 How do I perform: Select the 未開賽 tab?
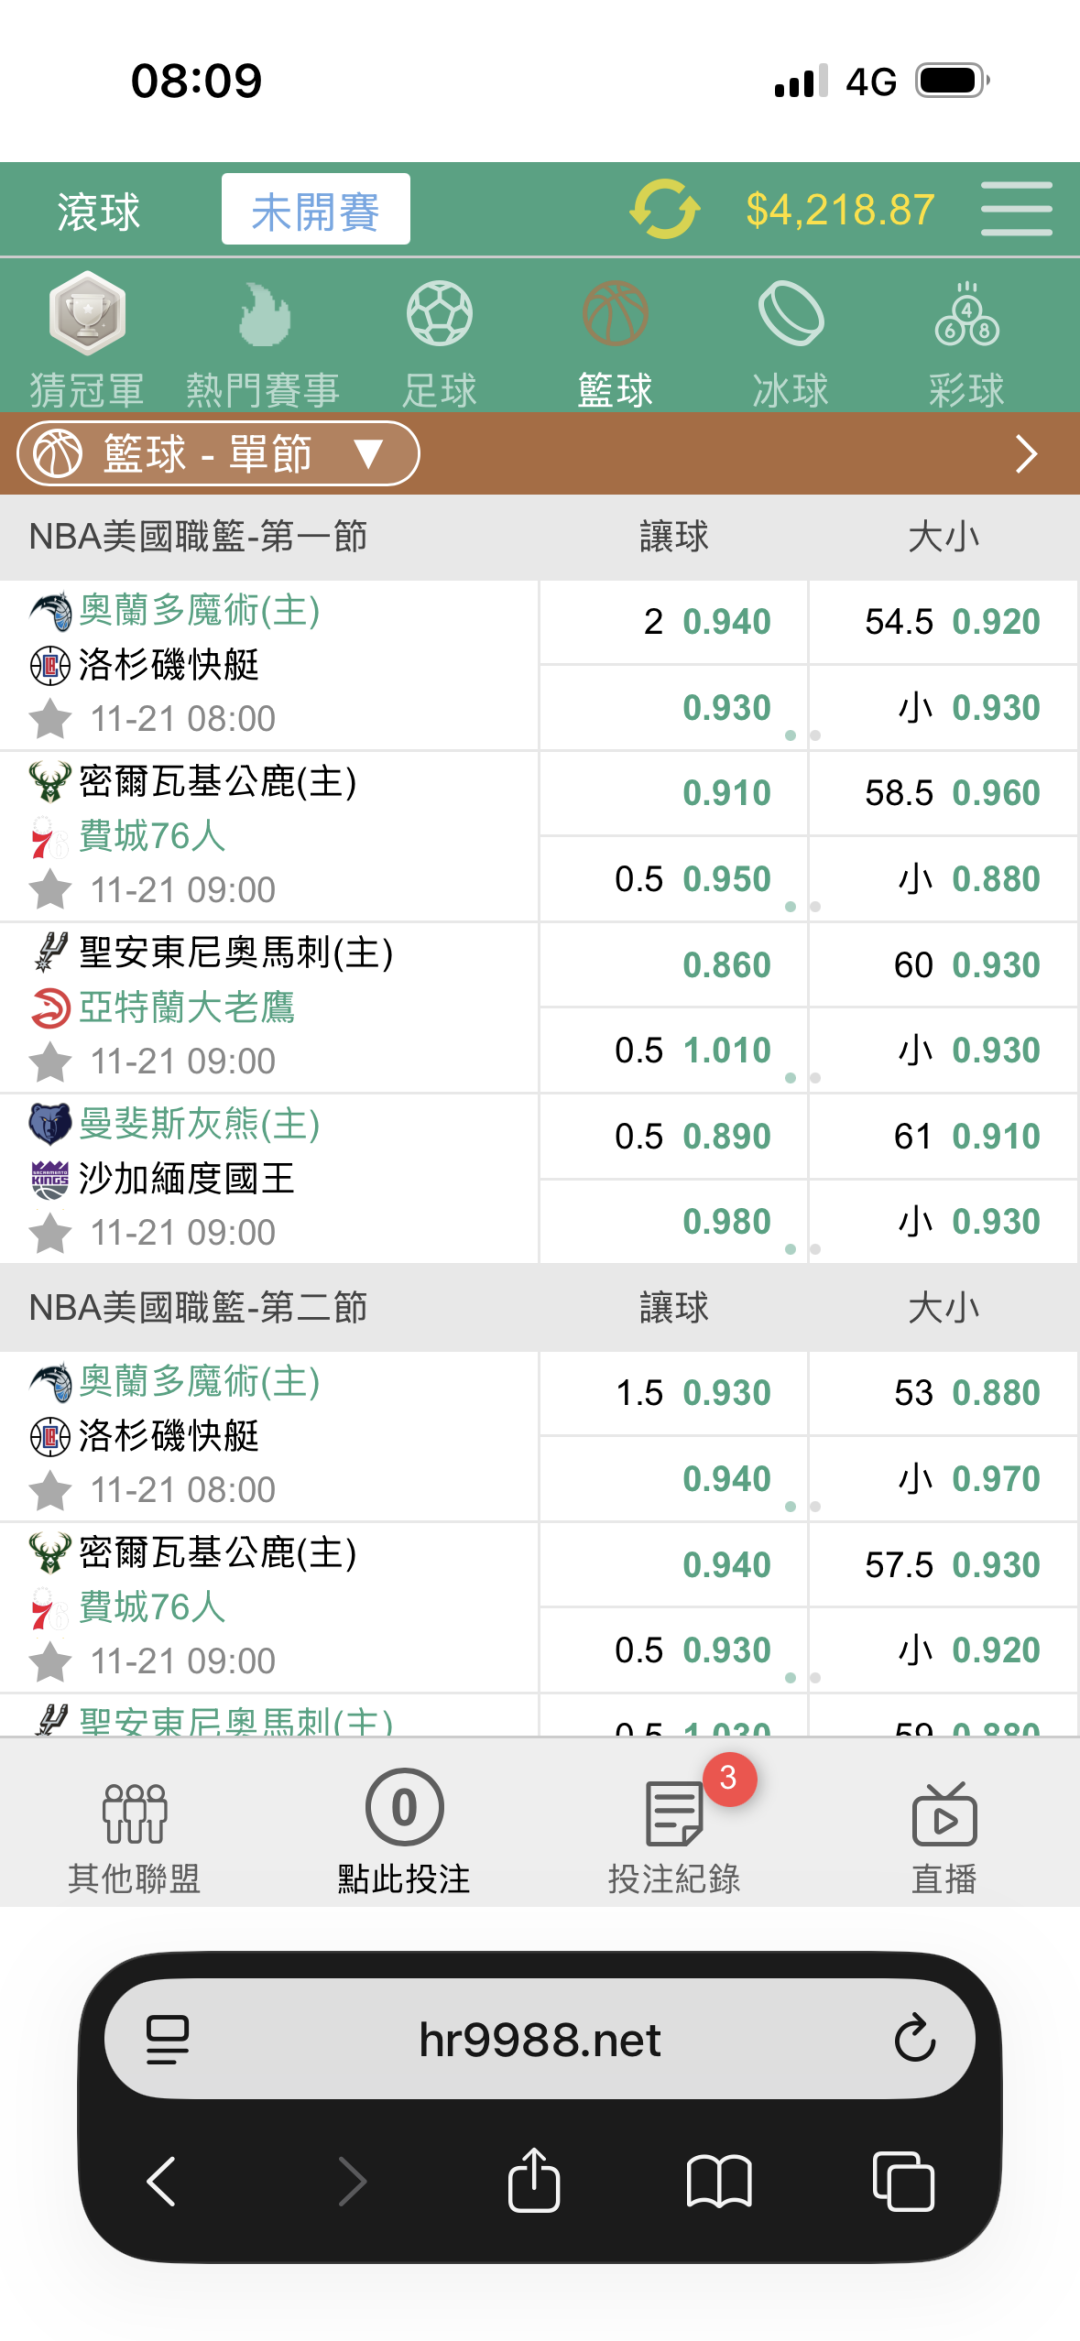click(315, 210)
